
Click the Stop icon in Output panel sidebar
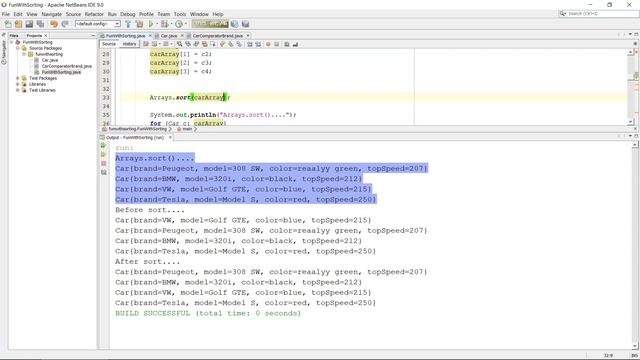tap(104, 164)
